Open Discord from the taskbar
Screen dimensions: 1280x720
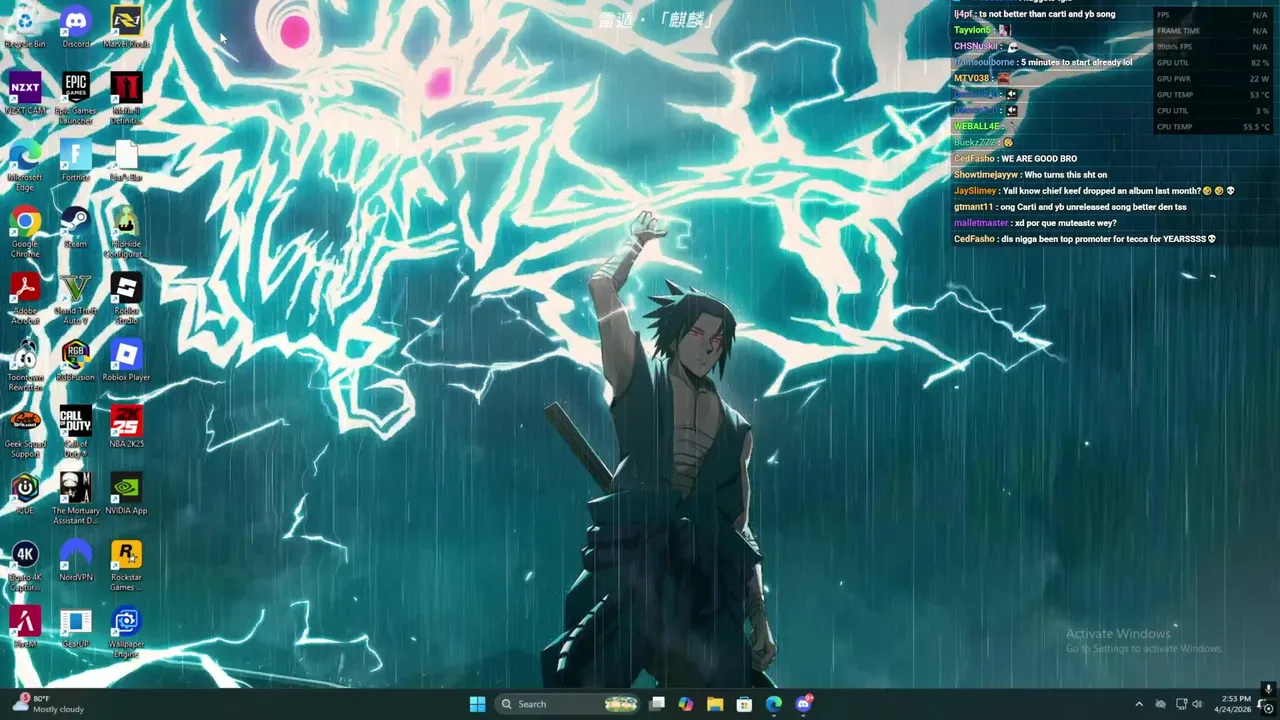point(803,704)
